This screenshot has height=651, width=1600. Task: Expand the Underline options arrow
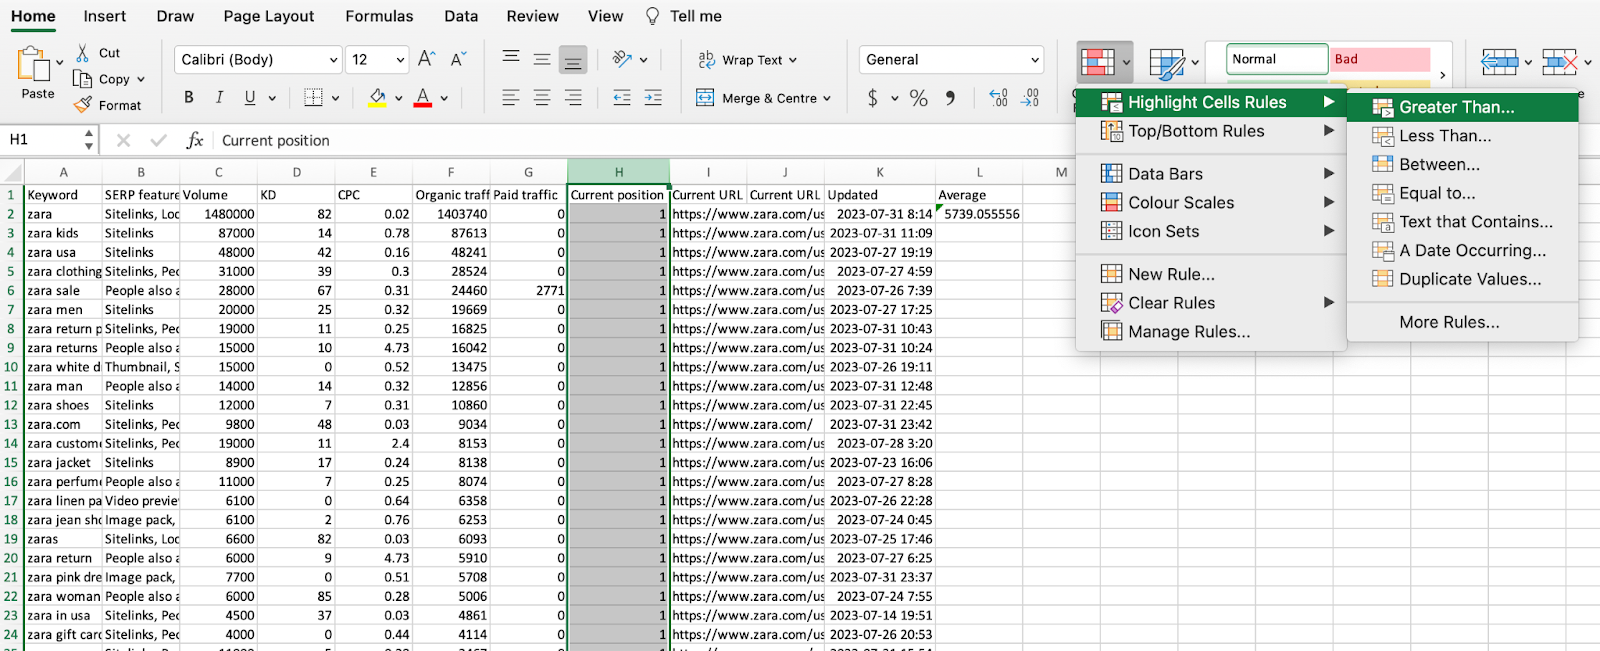point(272,98)
